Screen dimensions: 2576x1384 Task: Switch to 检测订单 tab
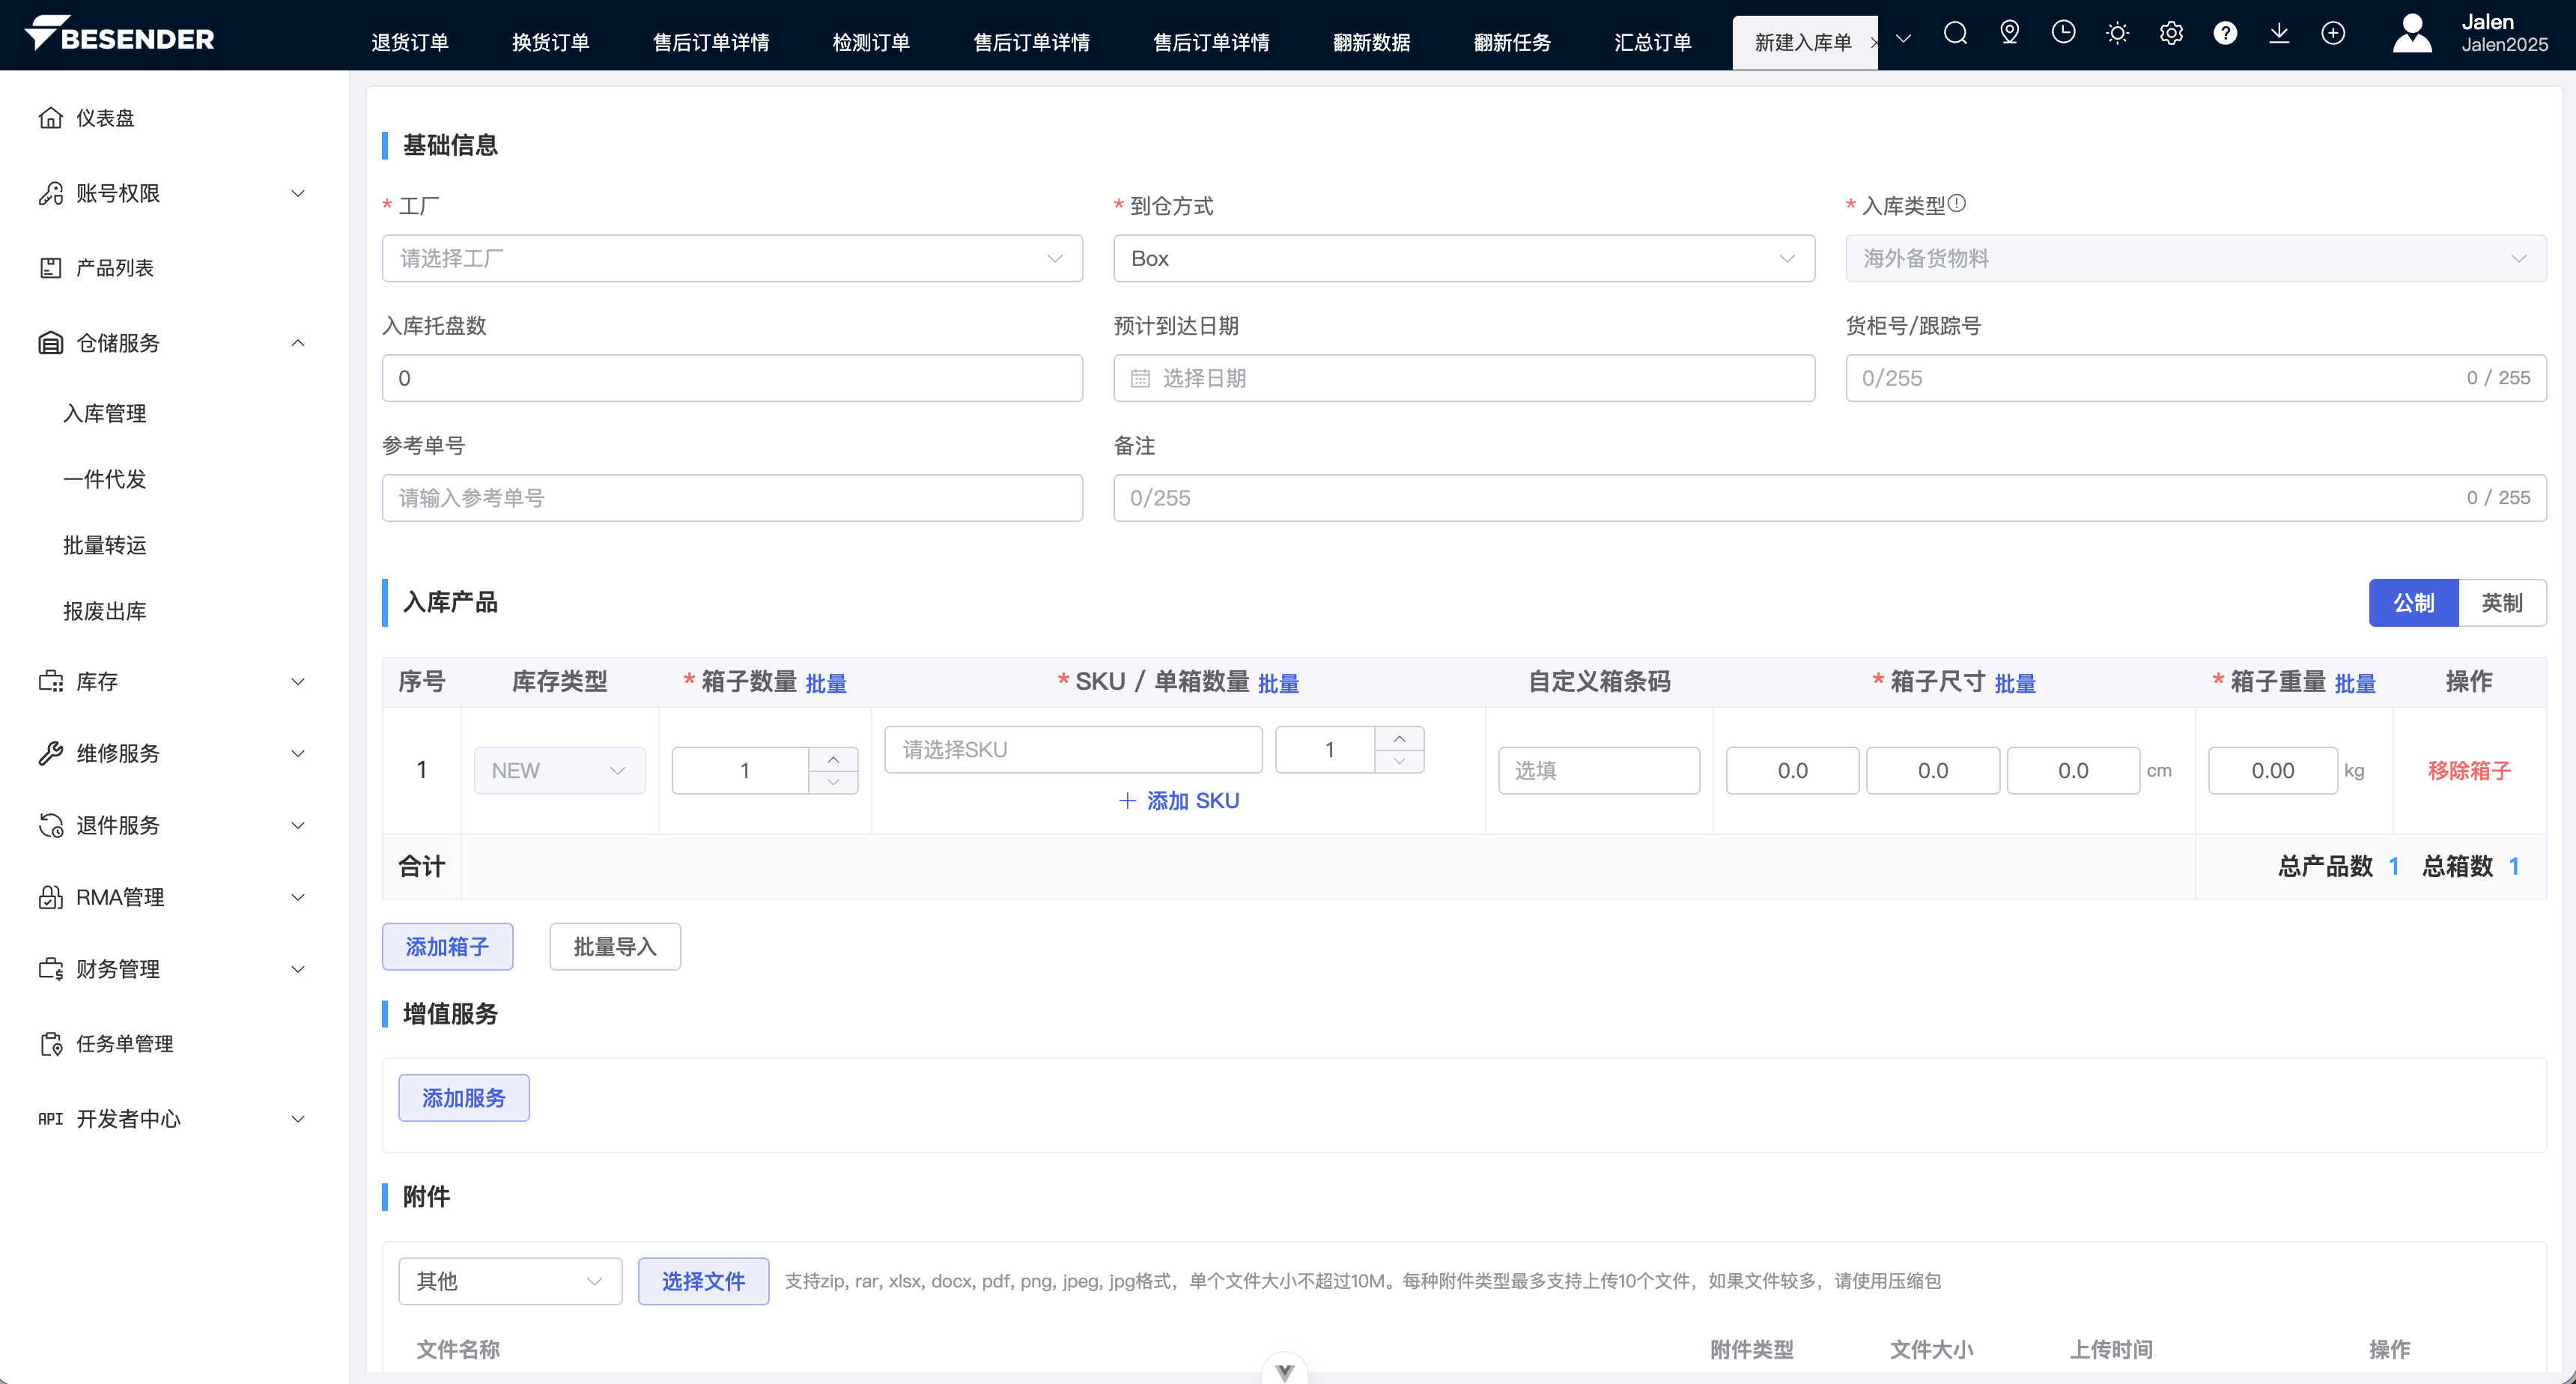pos(871,43)
